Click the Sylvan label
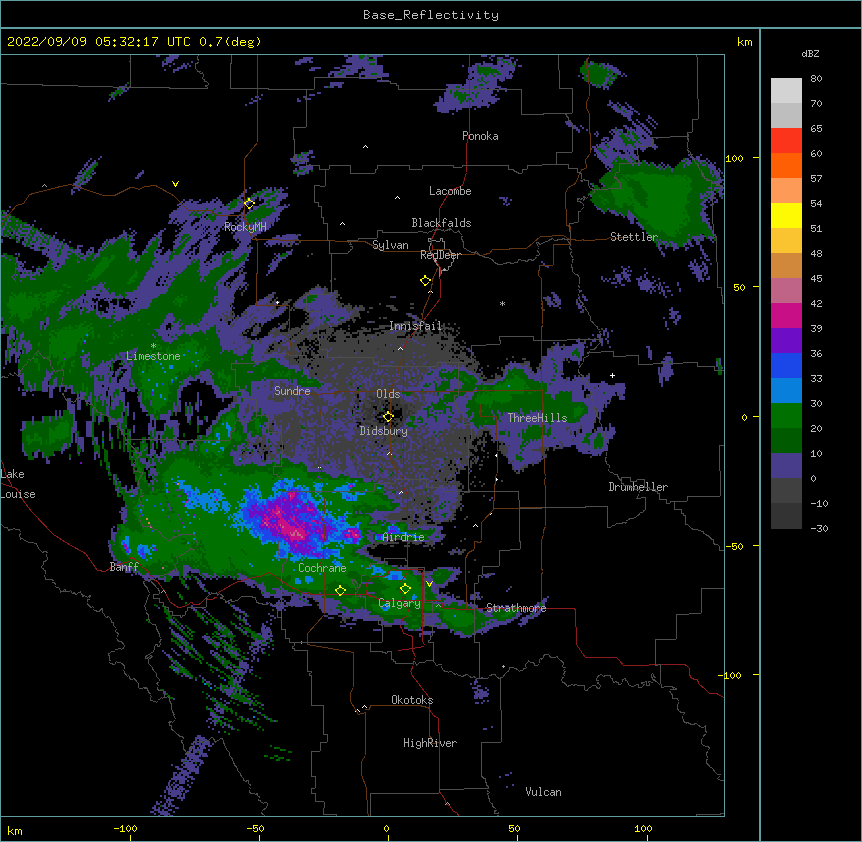Screen dimensions: 862x842 (390, 245)
